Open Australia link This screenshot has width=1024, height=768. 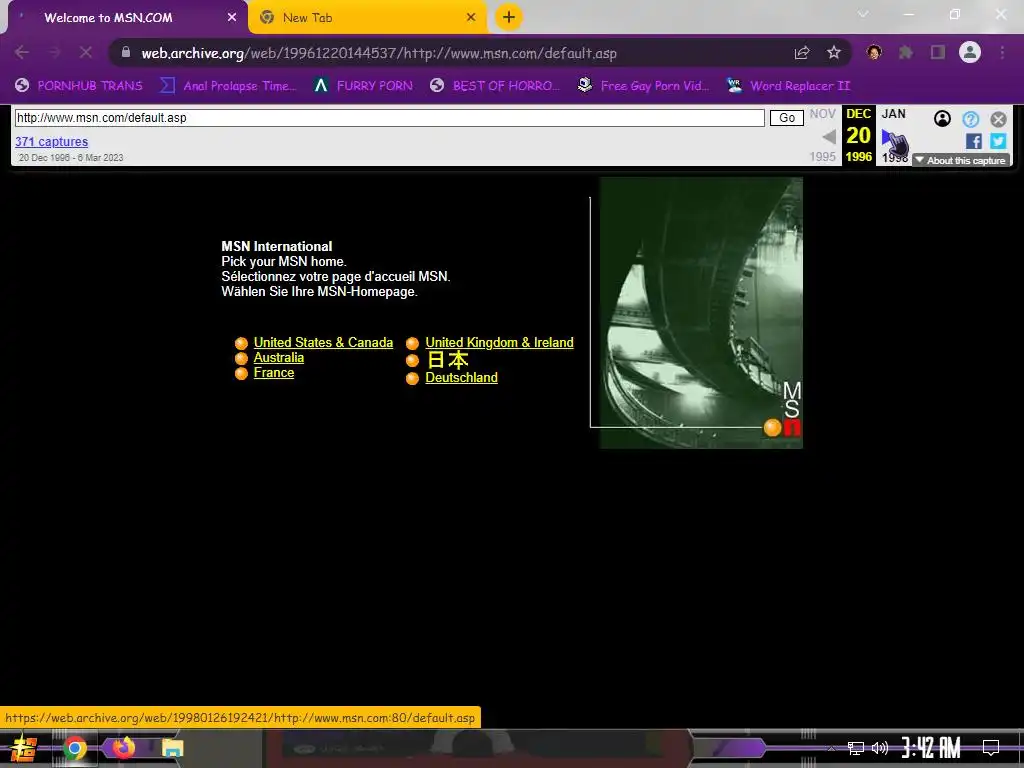point(279,357)
